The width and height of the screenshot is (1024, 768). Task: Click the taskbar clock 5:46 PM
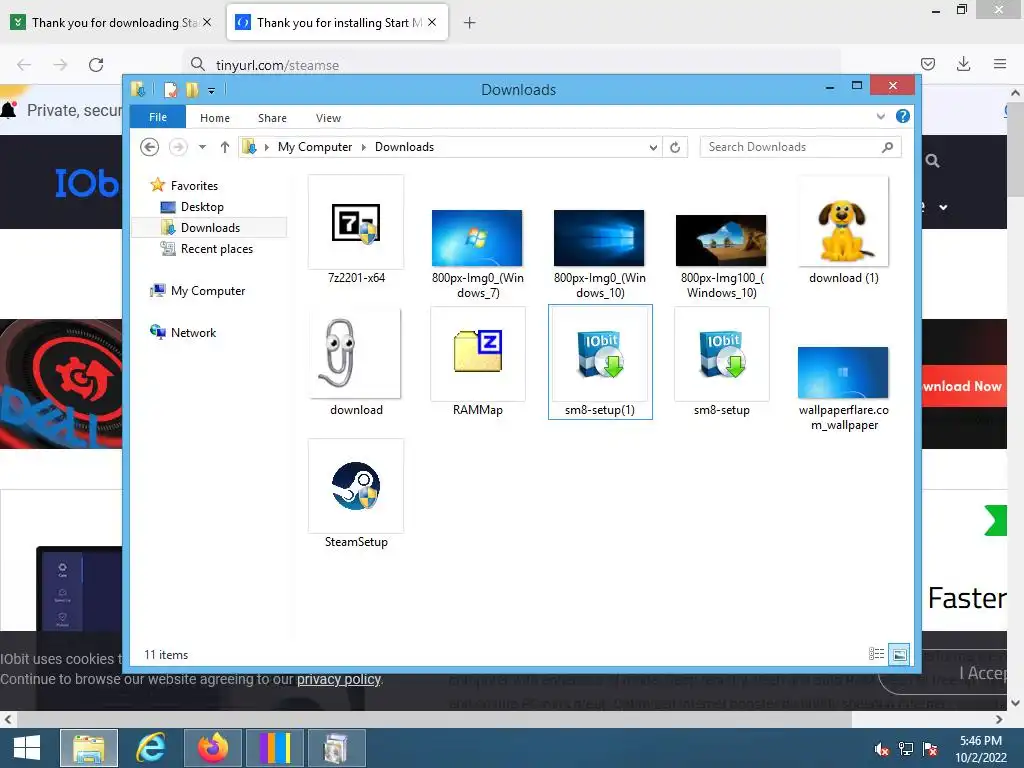[981, 741]
